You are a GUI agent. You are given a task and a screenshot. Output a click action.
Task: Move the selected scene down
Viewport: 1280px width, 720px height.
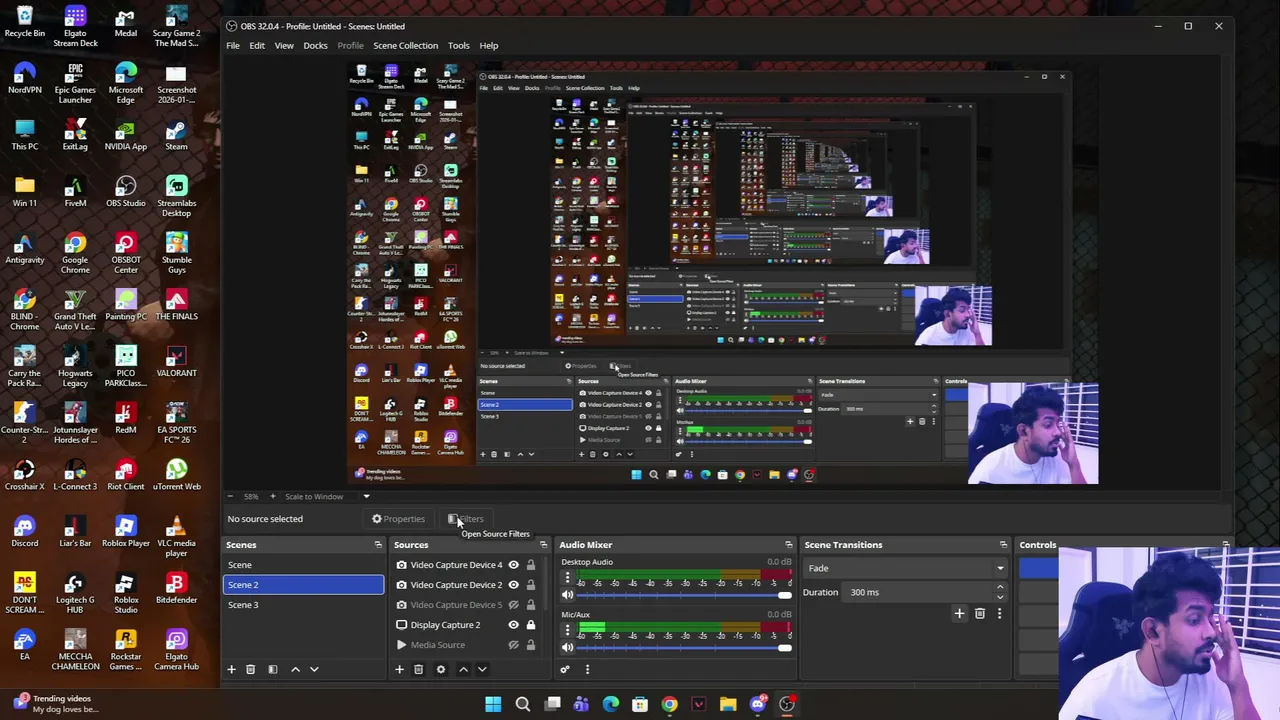[314, 669]
